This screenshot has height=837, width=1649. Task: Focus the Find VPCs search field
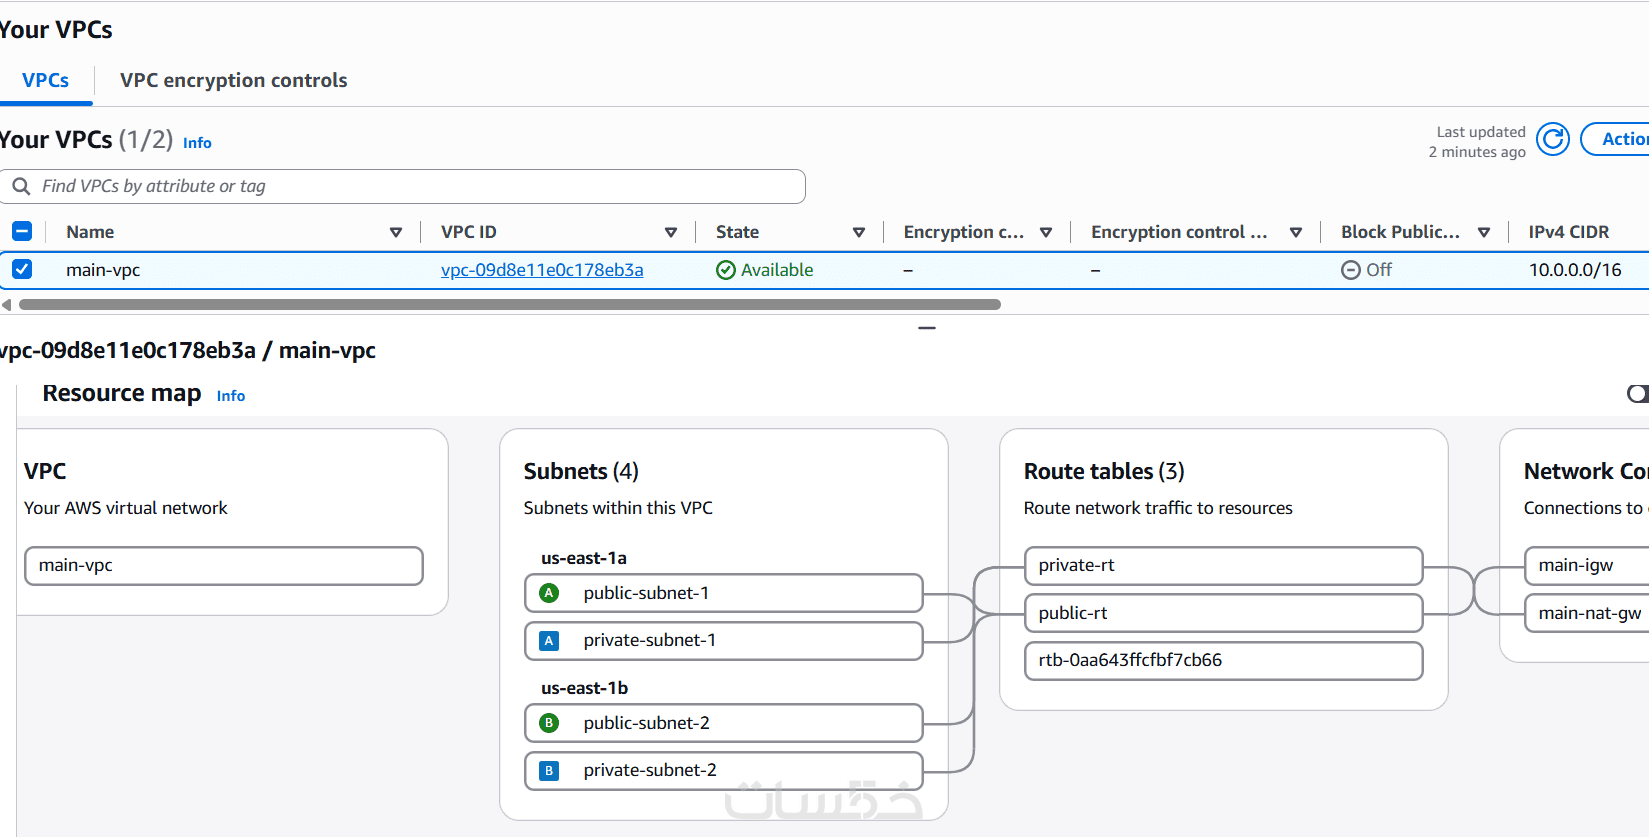[x=403, y=186]
